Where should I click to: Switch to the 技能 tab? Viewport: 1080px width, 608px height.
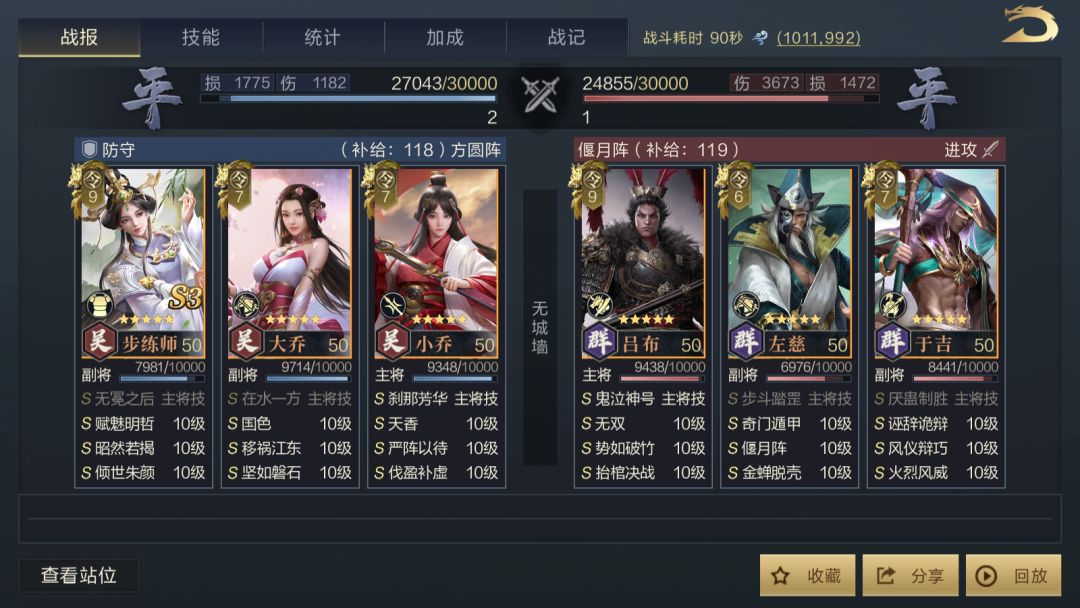[201, 37]
